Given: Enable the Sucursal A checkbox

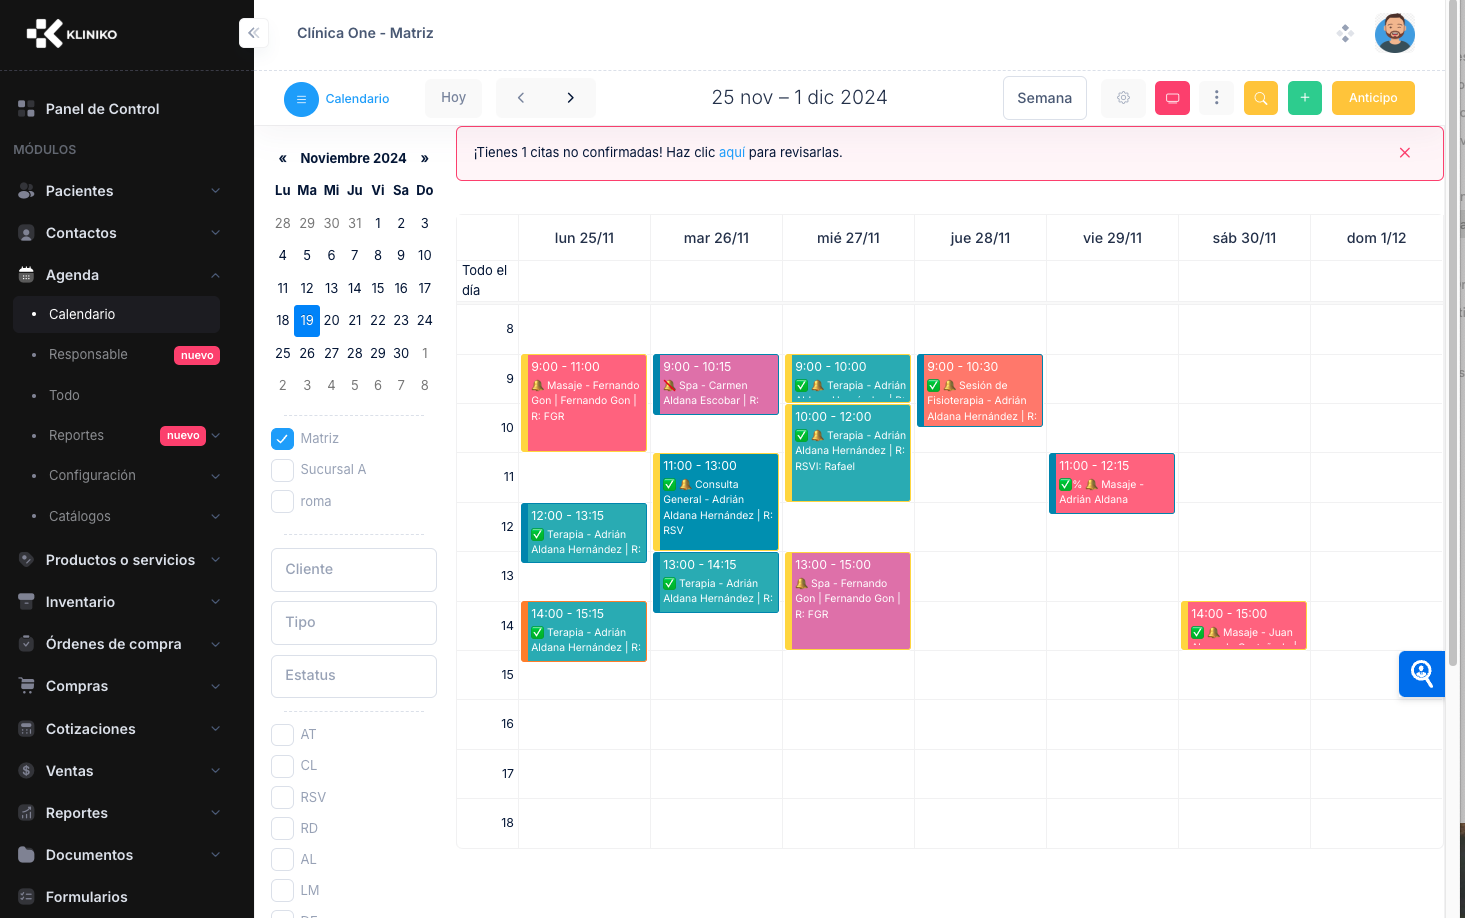Looking at the screenshot, I should coord(282,469).
